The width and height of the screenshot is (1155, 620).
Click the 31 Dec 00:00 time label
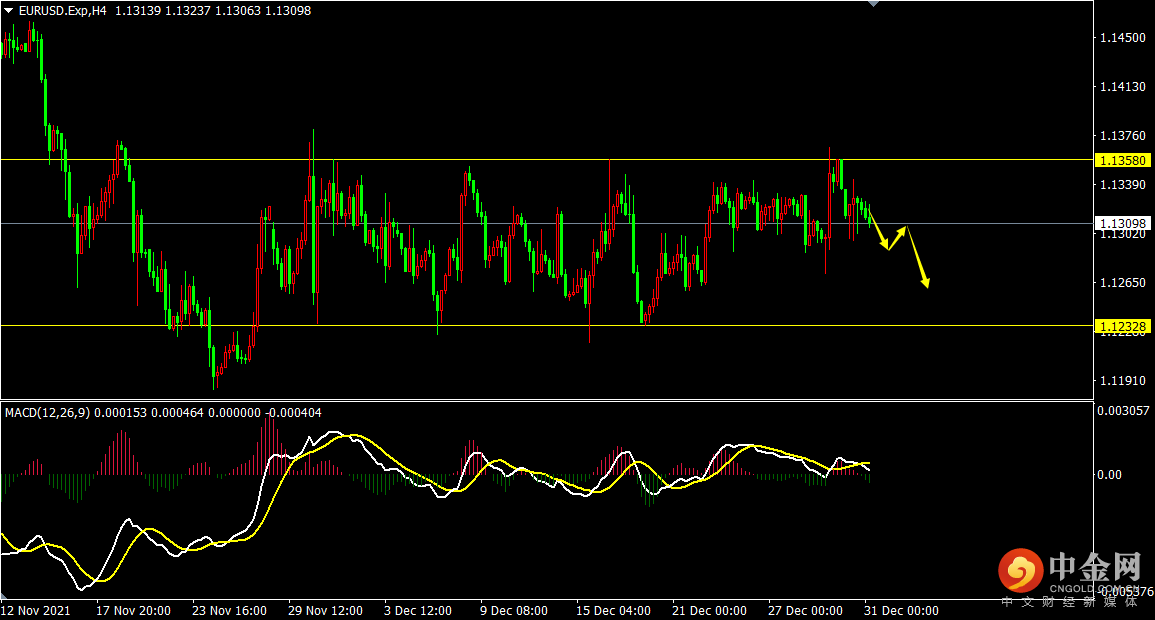click(x=901, y=610)
